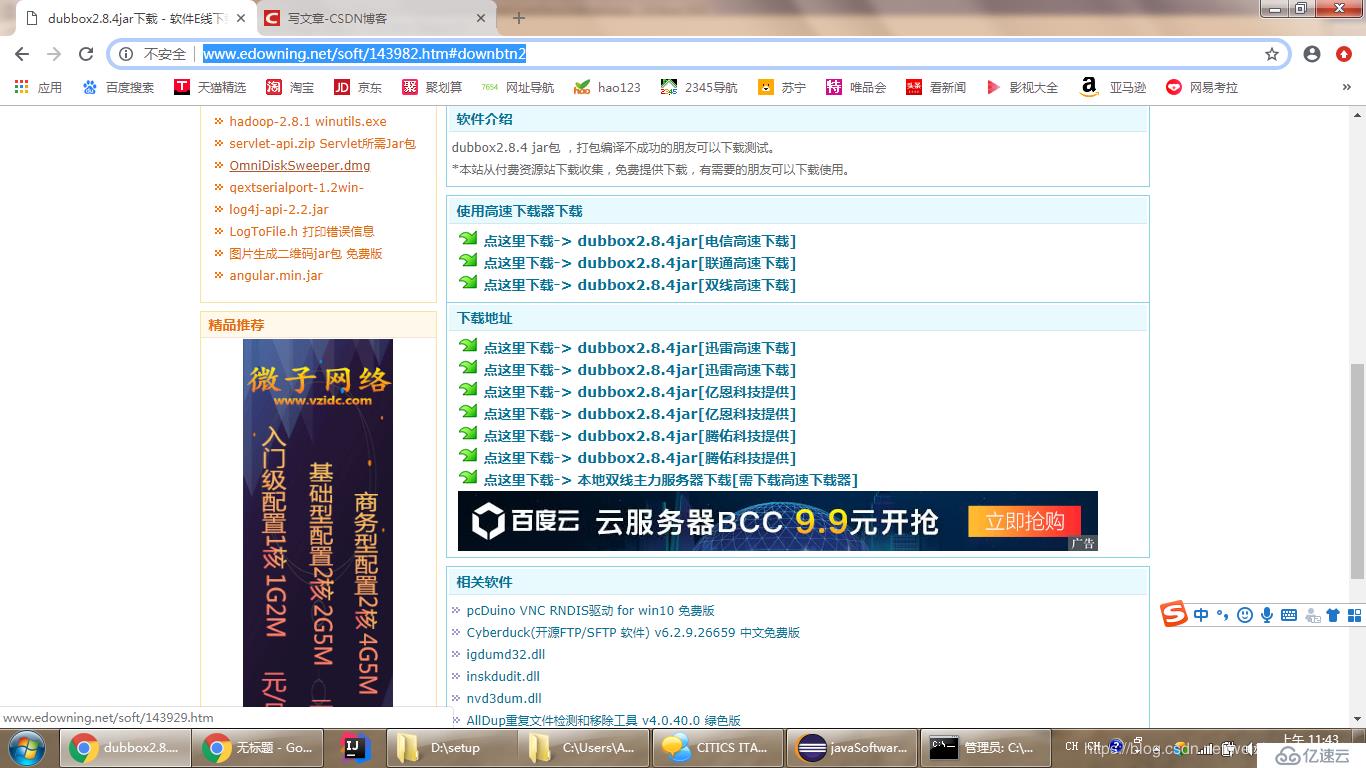Open log4j-api-2.2.jar link

tap(279, 209)
